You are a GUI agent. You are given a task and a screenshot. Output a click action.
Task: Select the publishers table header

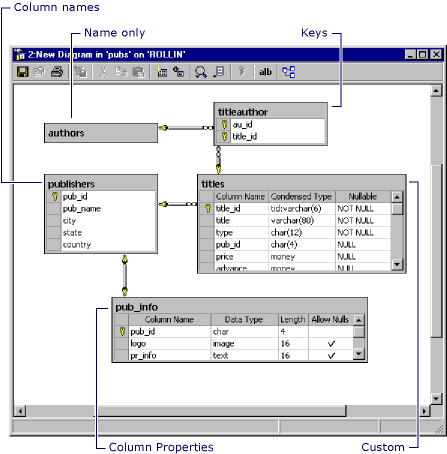pos(101,184)
